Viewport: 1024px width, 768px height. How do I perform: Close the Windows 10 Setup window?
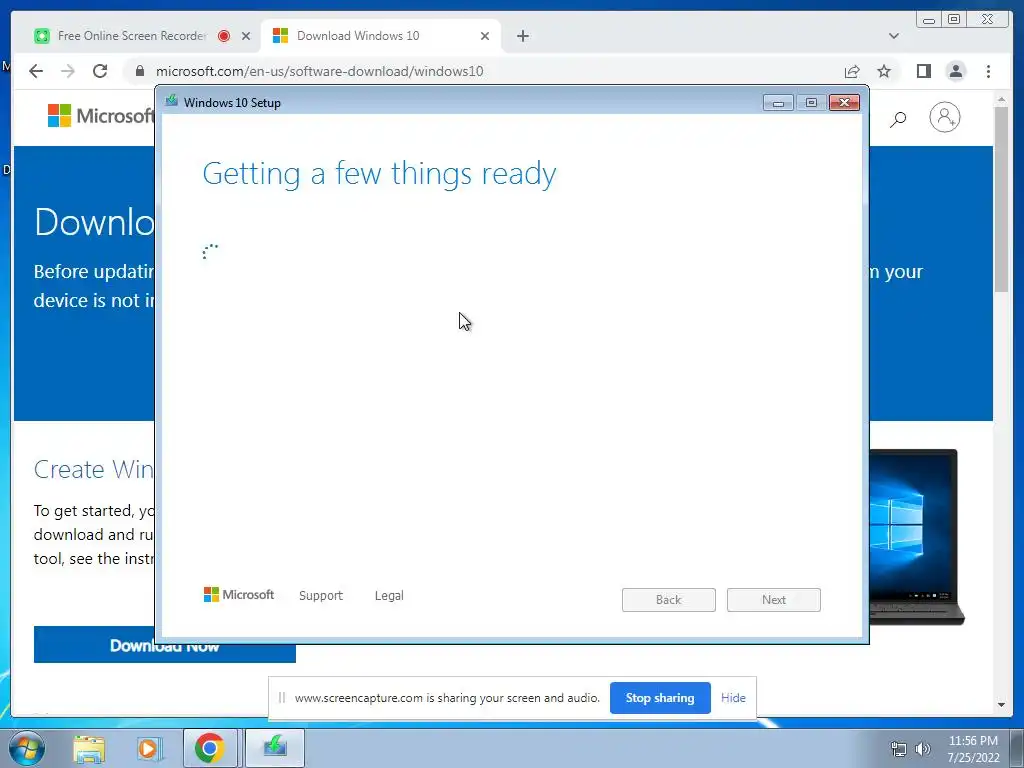(x=844, y=103)
